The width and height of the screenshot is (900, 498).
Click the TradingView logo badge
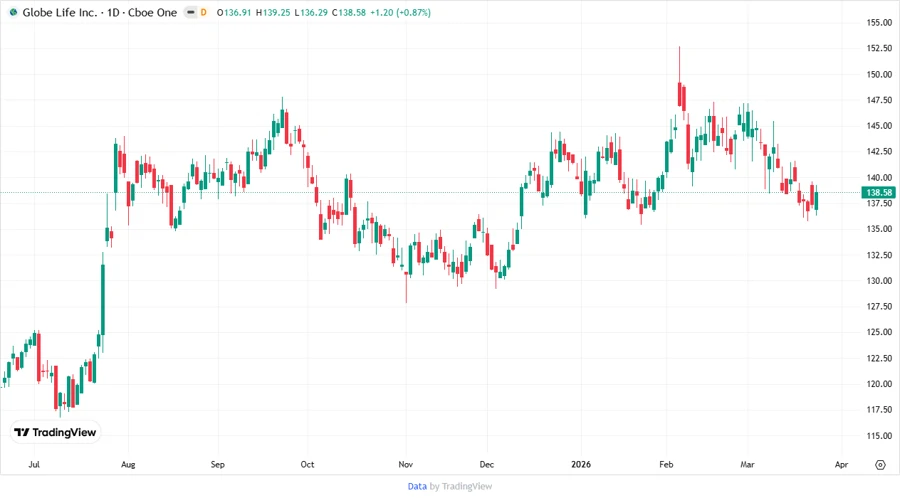pos(55,433)
